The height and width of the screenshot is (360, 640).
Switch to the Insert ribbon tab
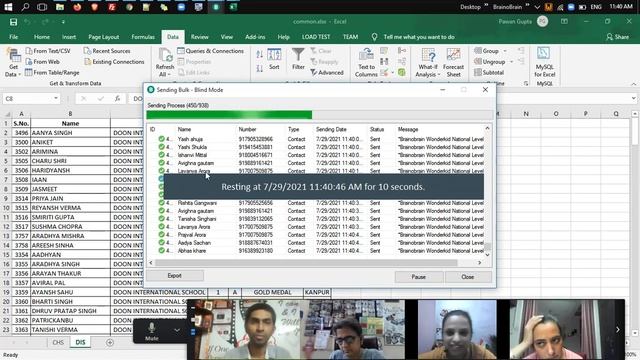[69, 37]
